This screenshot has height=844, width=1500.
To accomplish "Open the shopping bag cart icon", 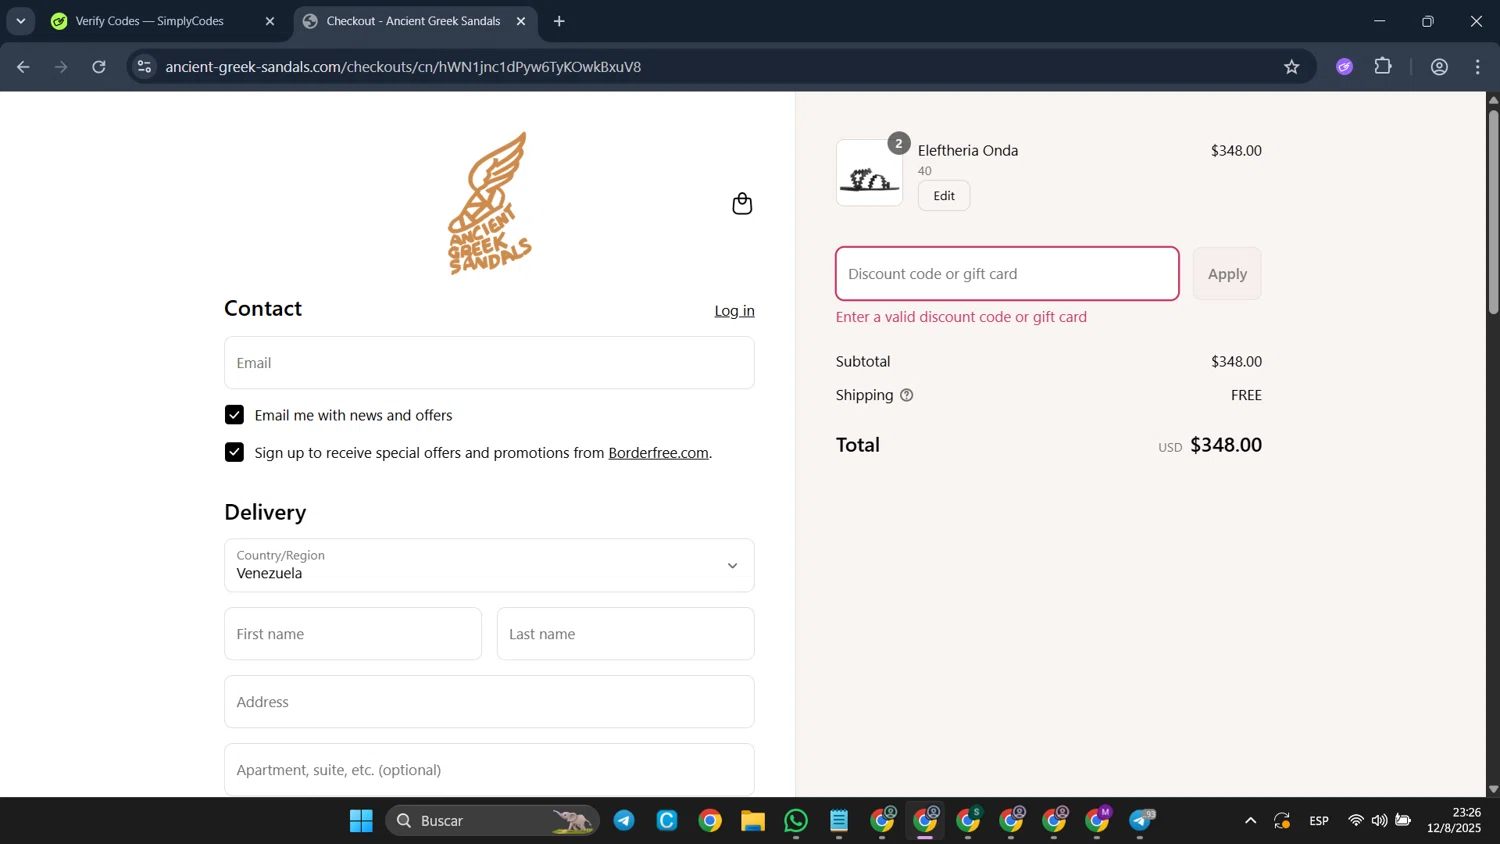I will pos(742,204).
